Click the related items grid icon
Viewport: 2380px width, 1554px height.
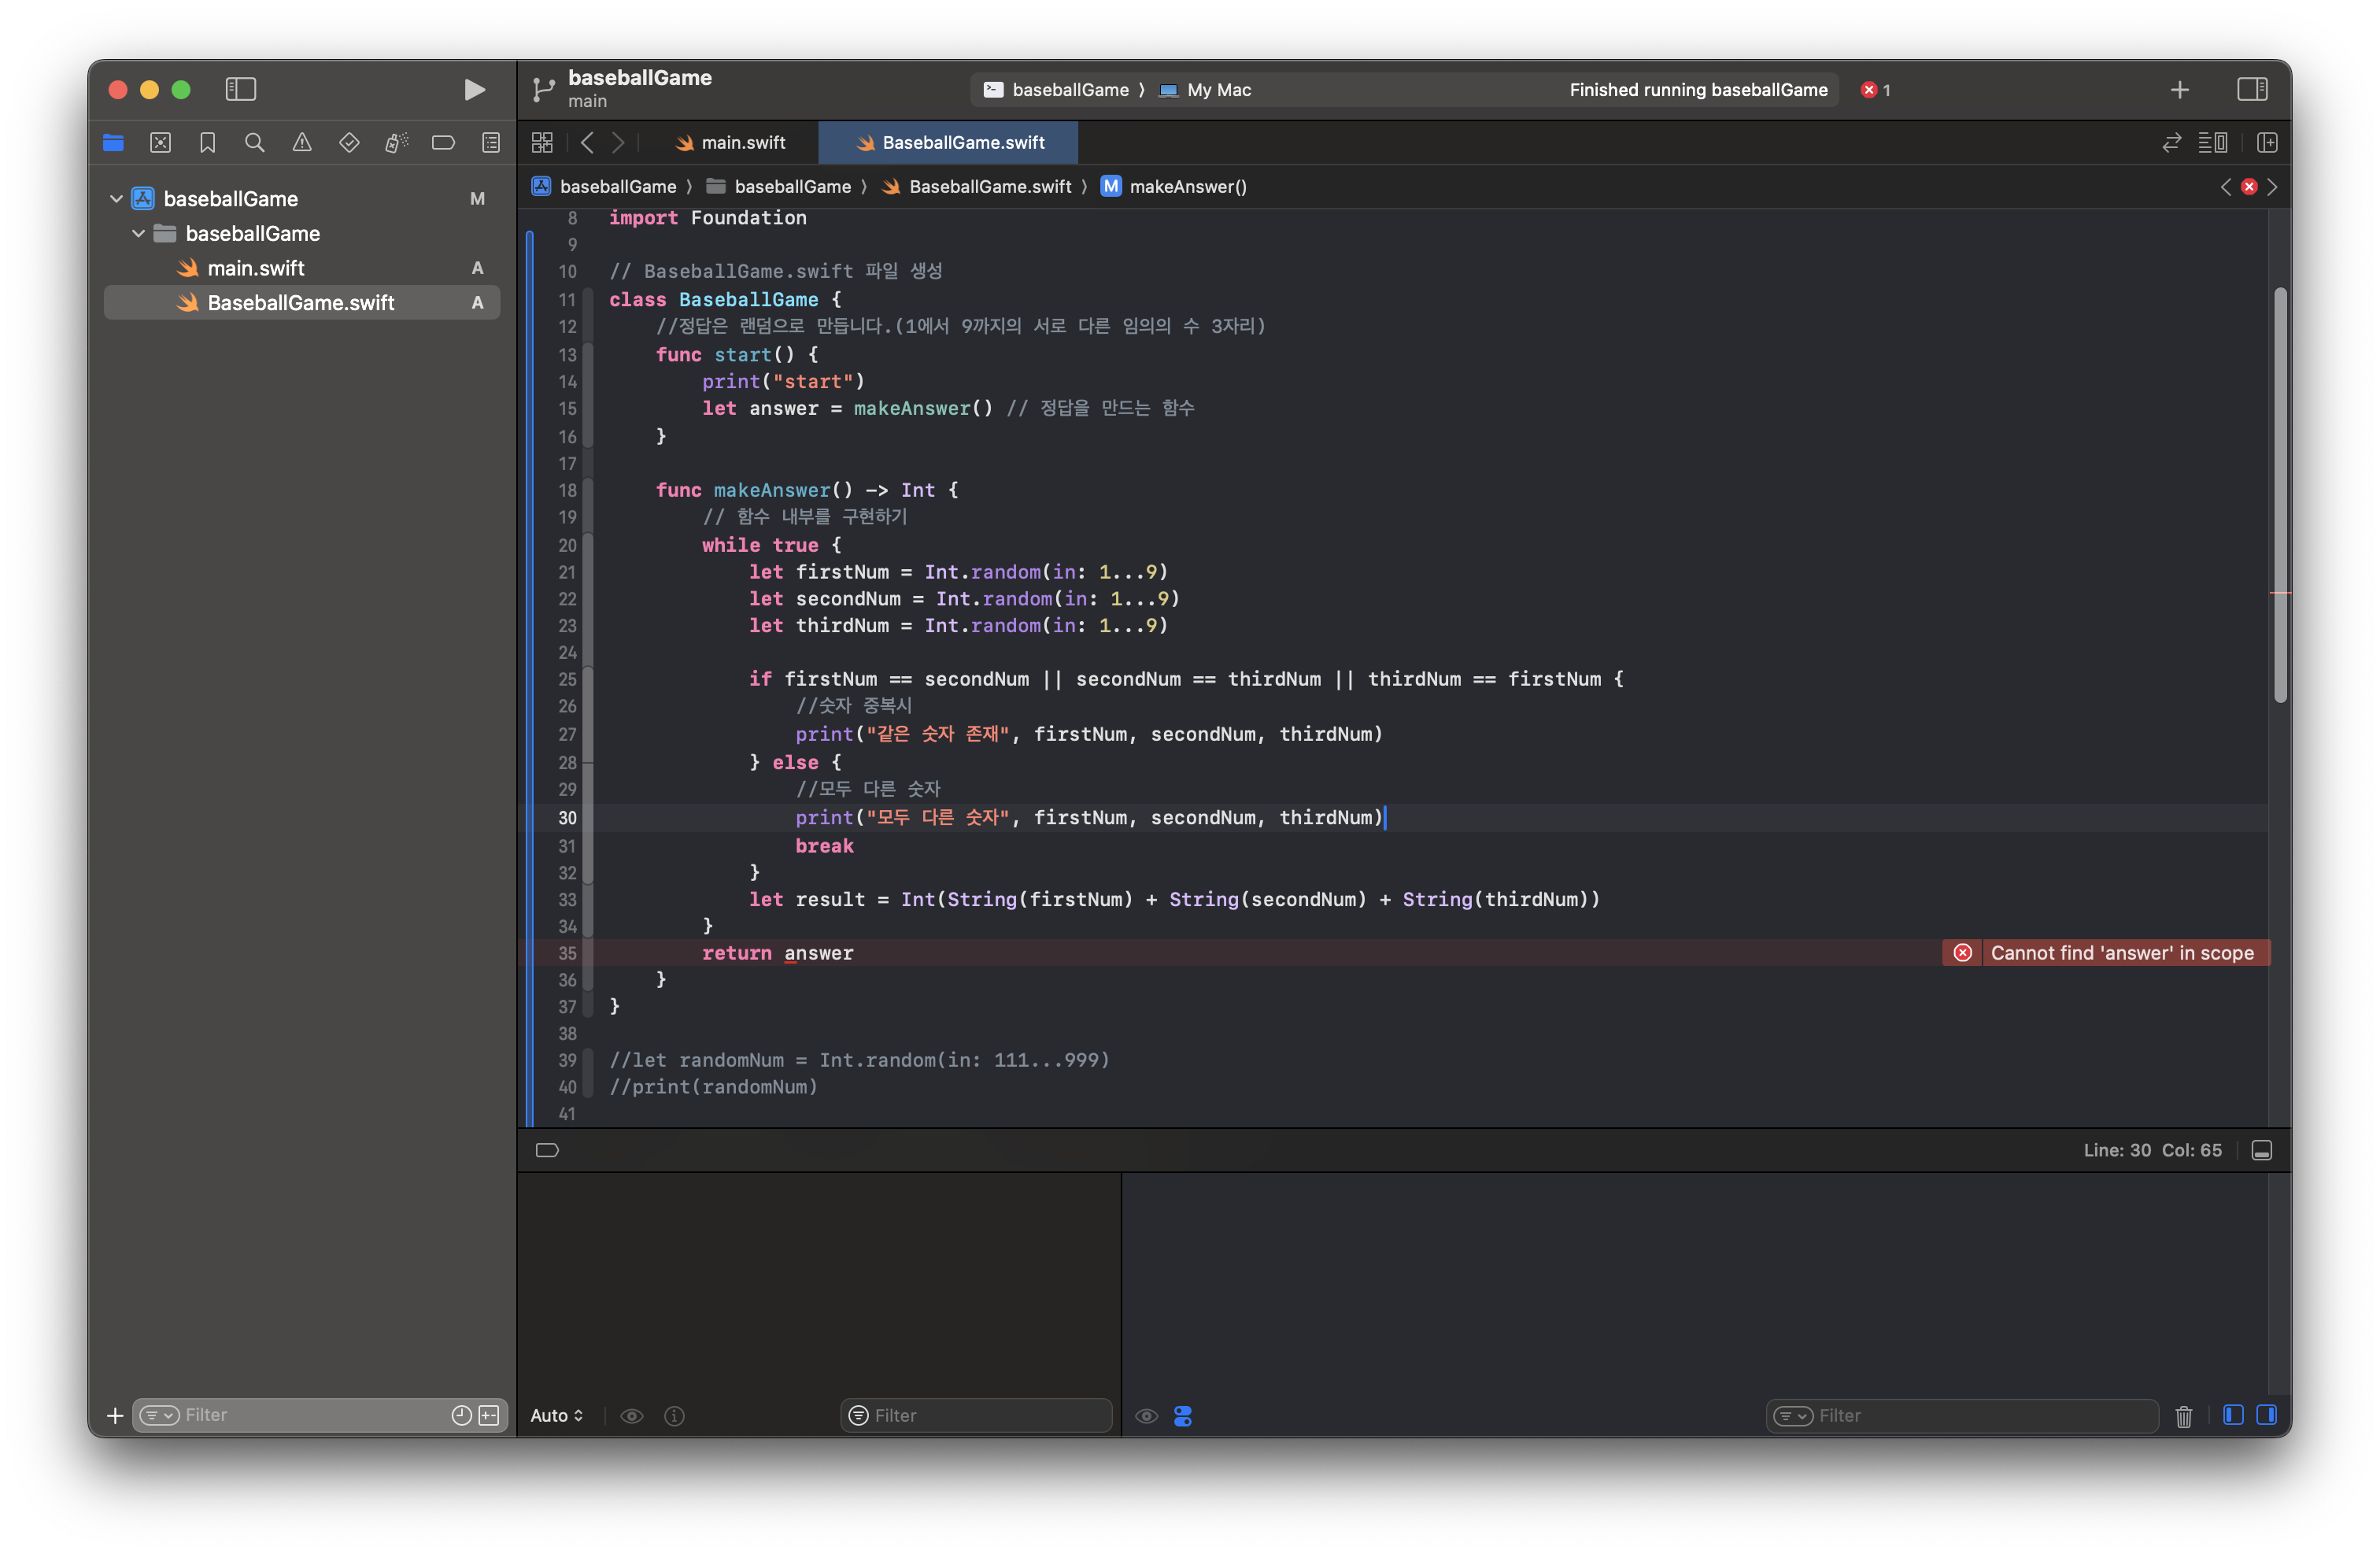[x=542, y=143]
